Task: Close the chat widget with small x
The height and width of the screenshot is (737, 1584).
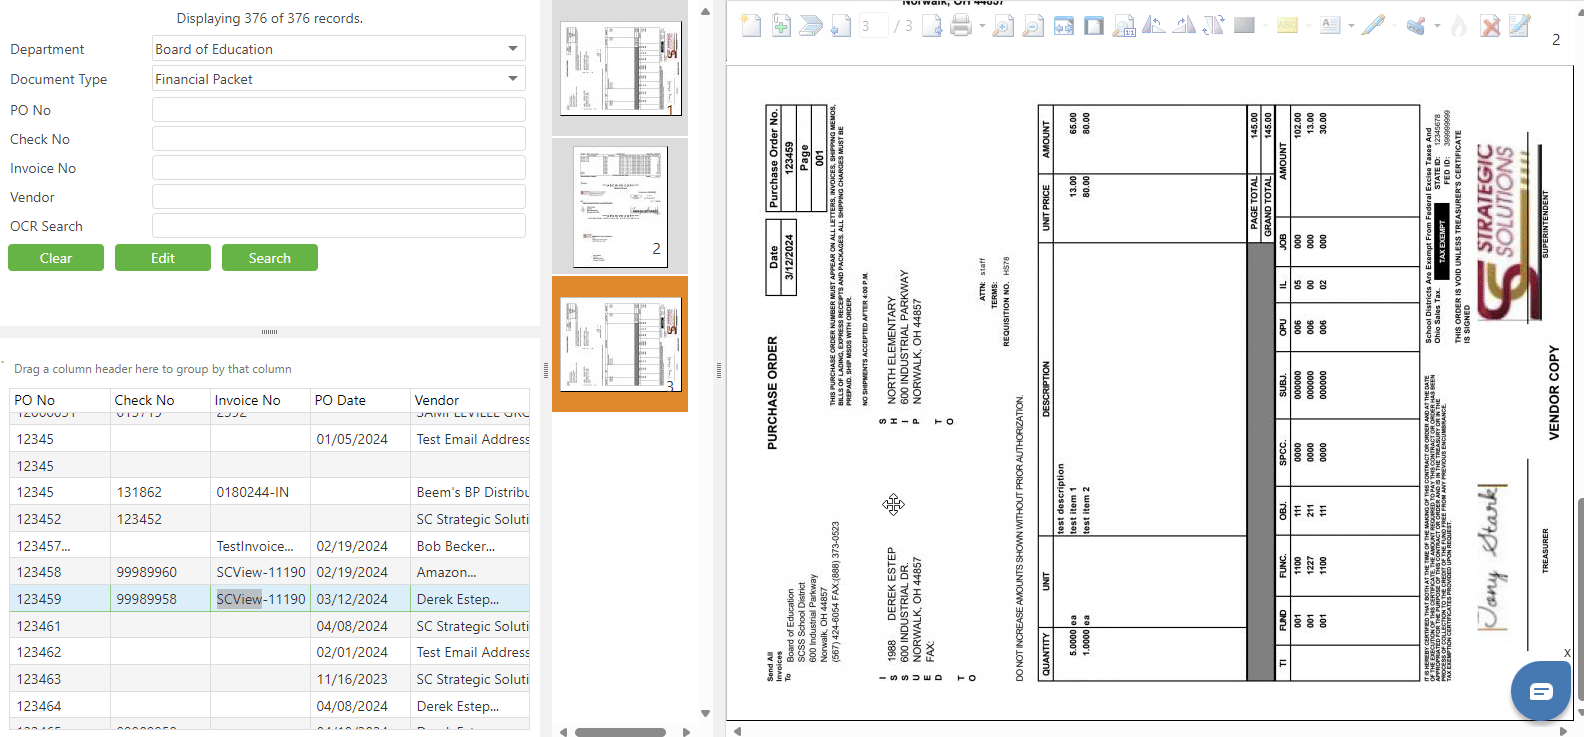Action: pyautogui.click(x=1567, y=653)
